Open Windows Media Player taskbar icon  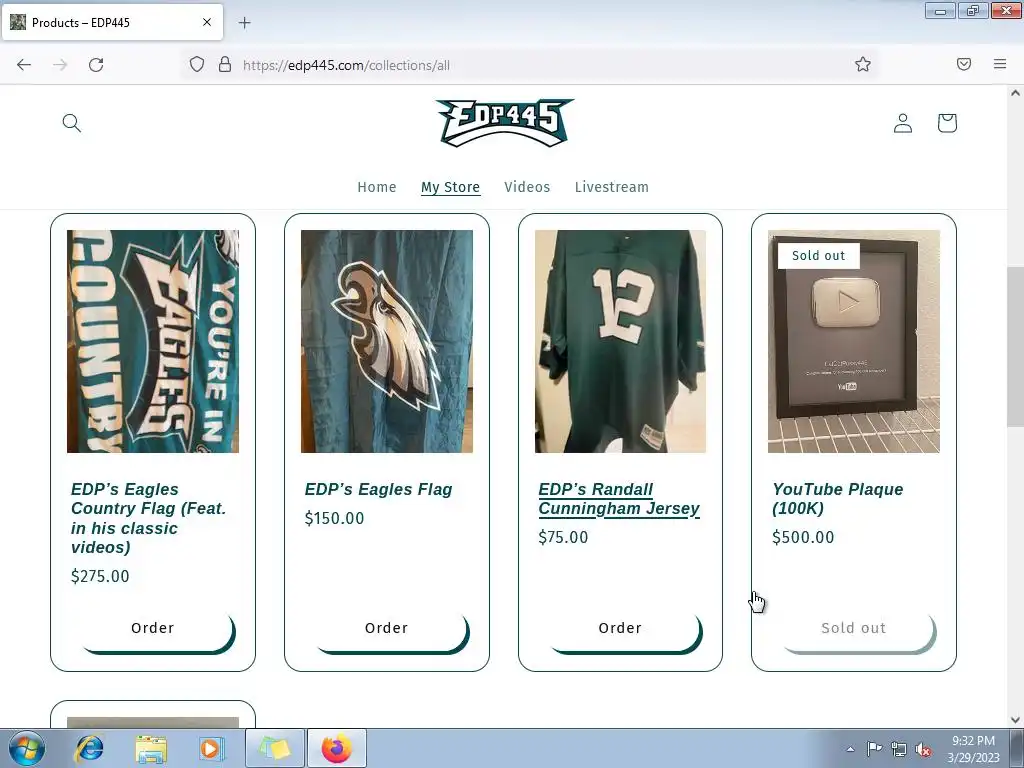point(212,748)
